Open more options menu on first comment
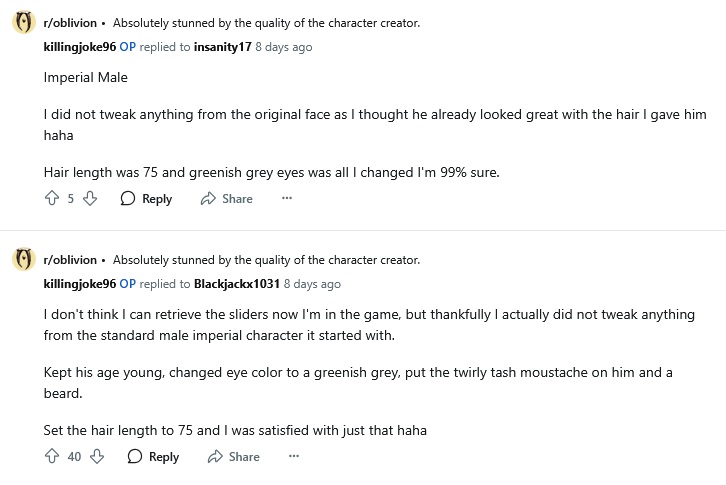The height and width of the screenshot is (485, 726). 287,199
